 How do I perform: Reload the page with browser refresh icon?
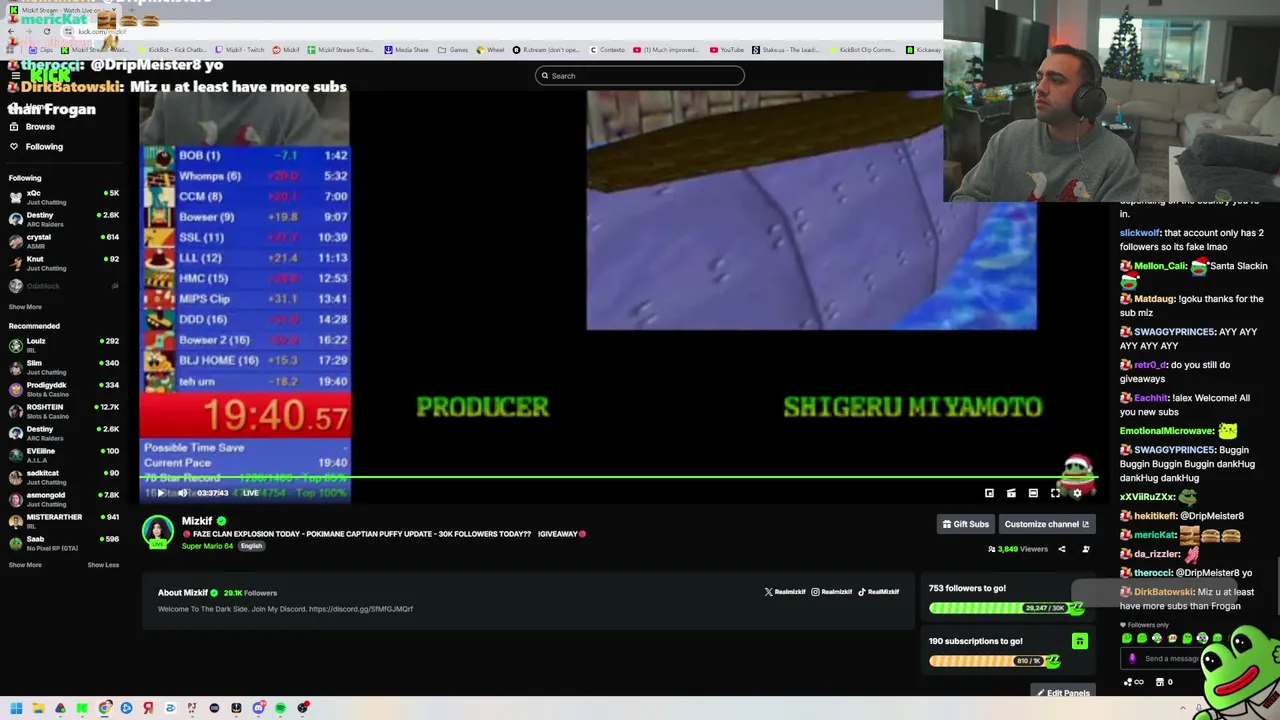(x=46, y=32)
